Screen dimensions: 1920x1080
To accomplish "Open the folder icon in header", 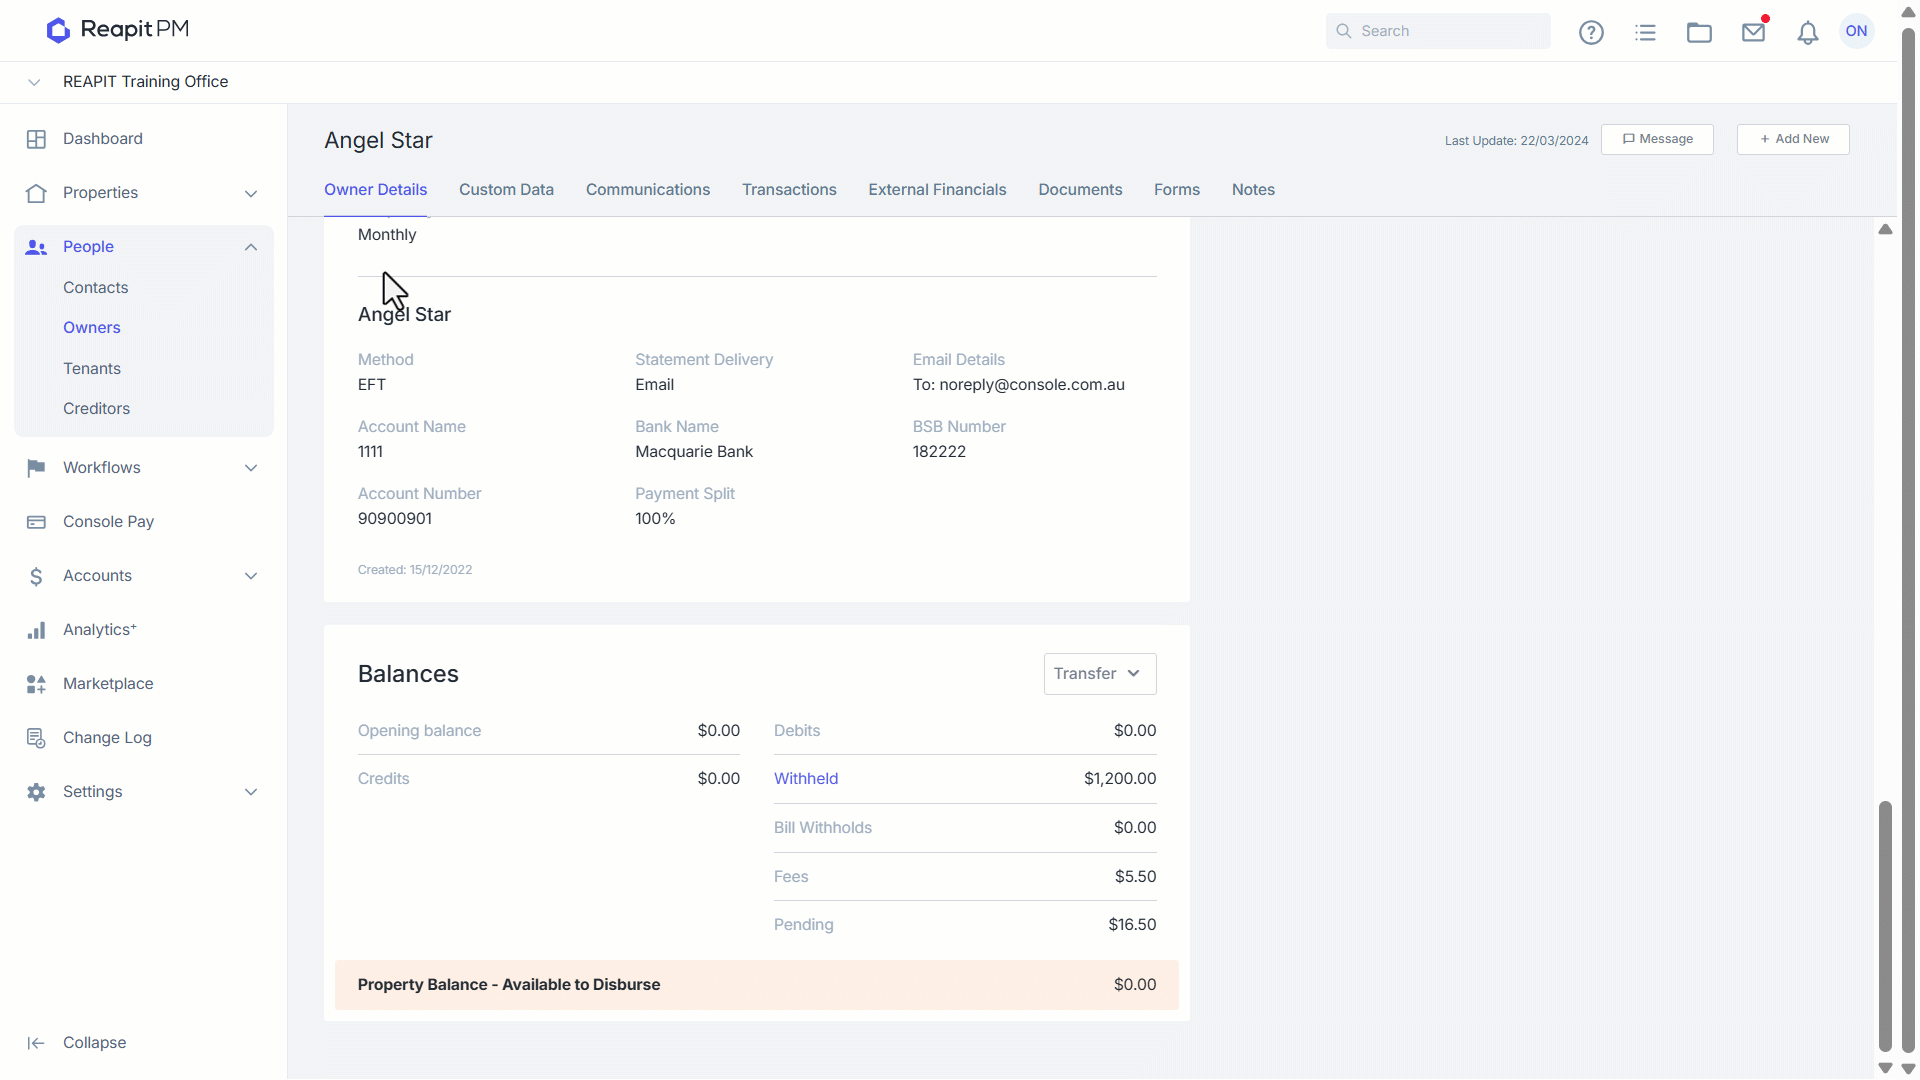I will pyautogui.click(x=1699, y=32).
